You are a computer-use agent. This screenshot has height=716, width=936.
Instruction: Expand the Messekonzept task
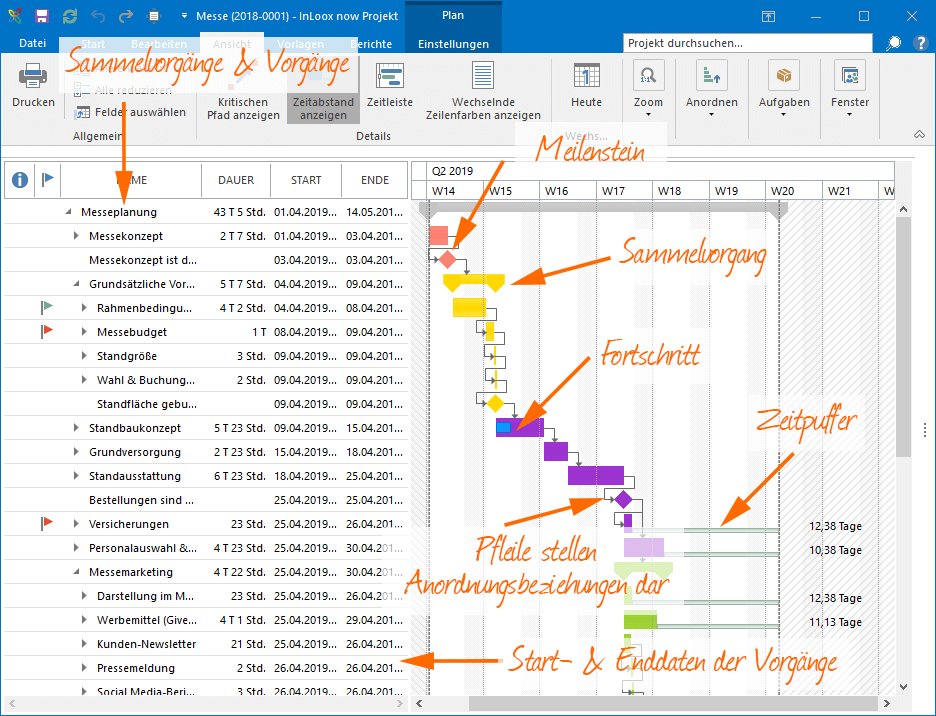76,235
